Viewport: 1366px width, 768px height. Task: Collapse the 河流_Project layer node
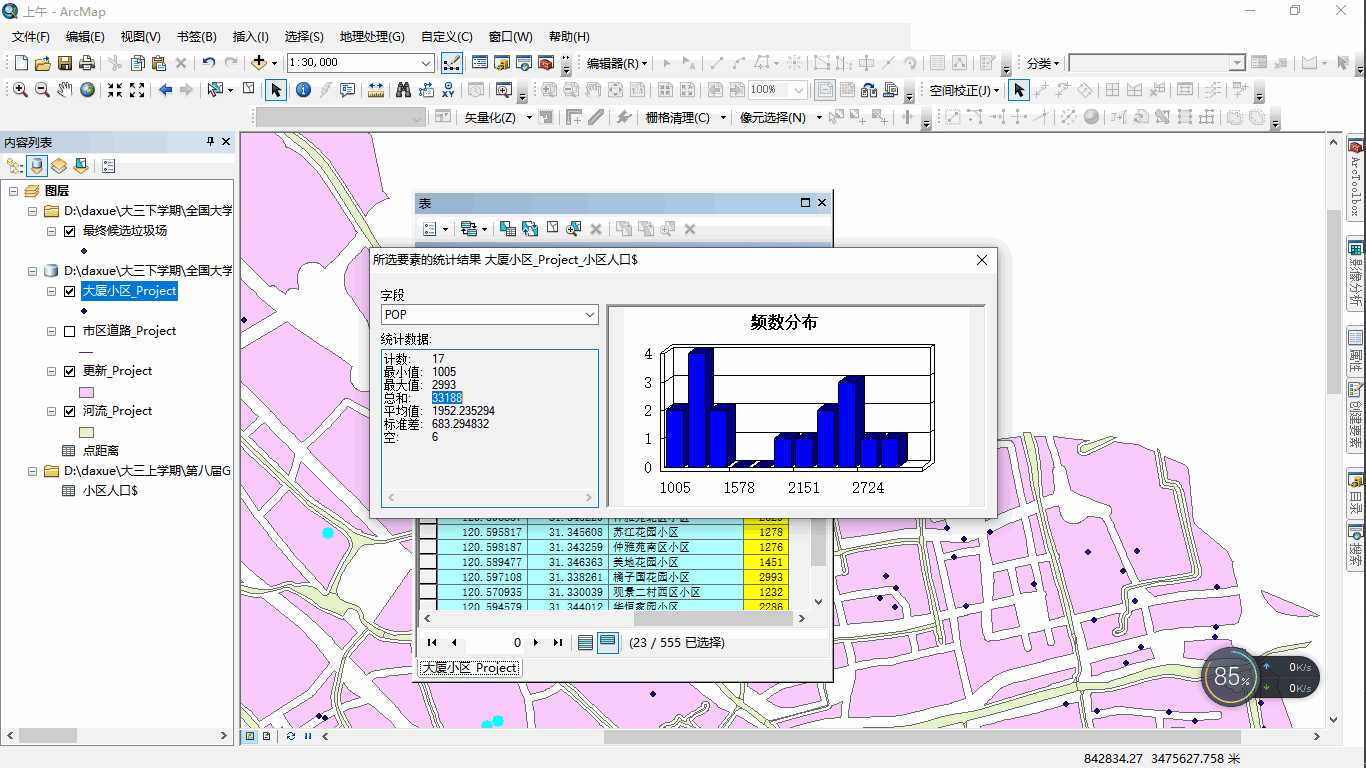pos(52,411)
